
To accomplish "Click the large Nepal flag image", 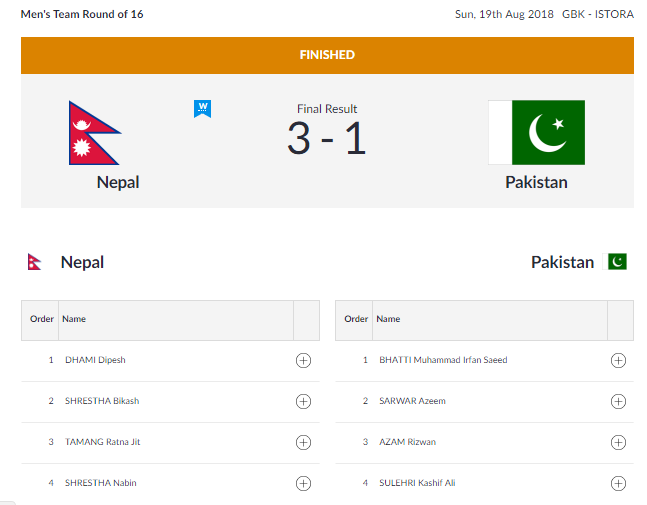I will click(94, 133).
